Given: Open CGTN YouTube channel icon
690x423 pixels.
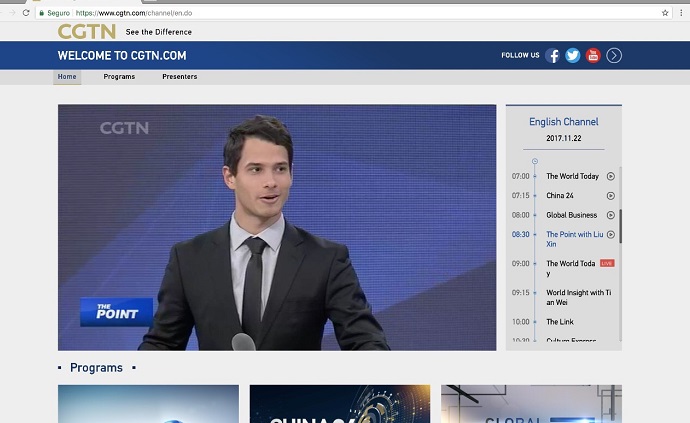Looking at the screenshot, I should (x=593, y=55).
